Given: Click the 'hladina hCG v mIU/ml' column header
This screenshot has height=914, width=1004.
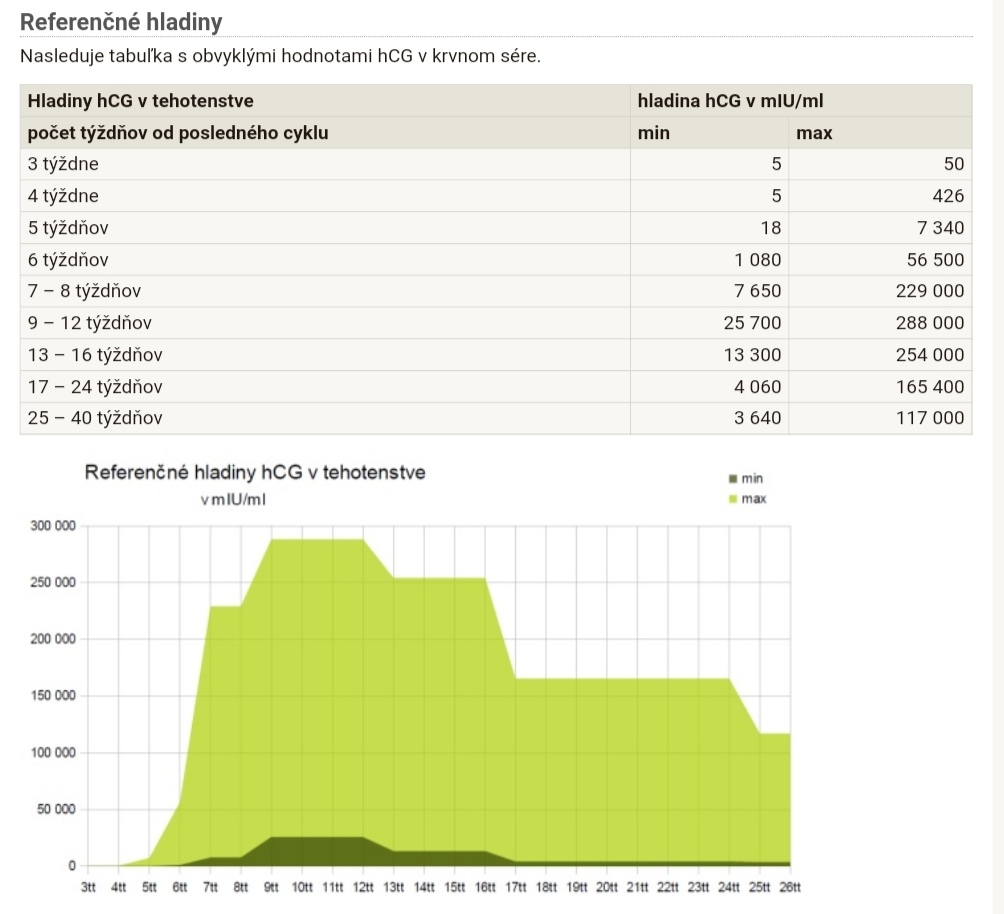Looking at the screenshot, I should [x=730, y=101].
